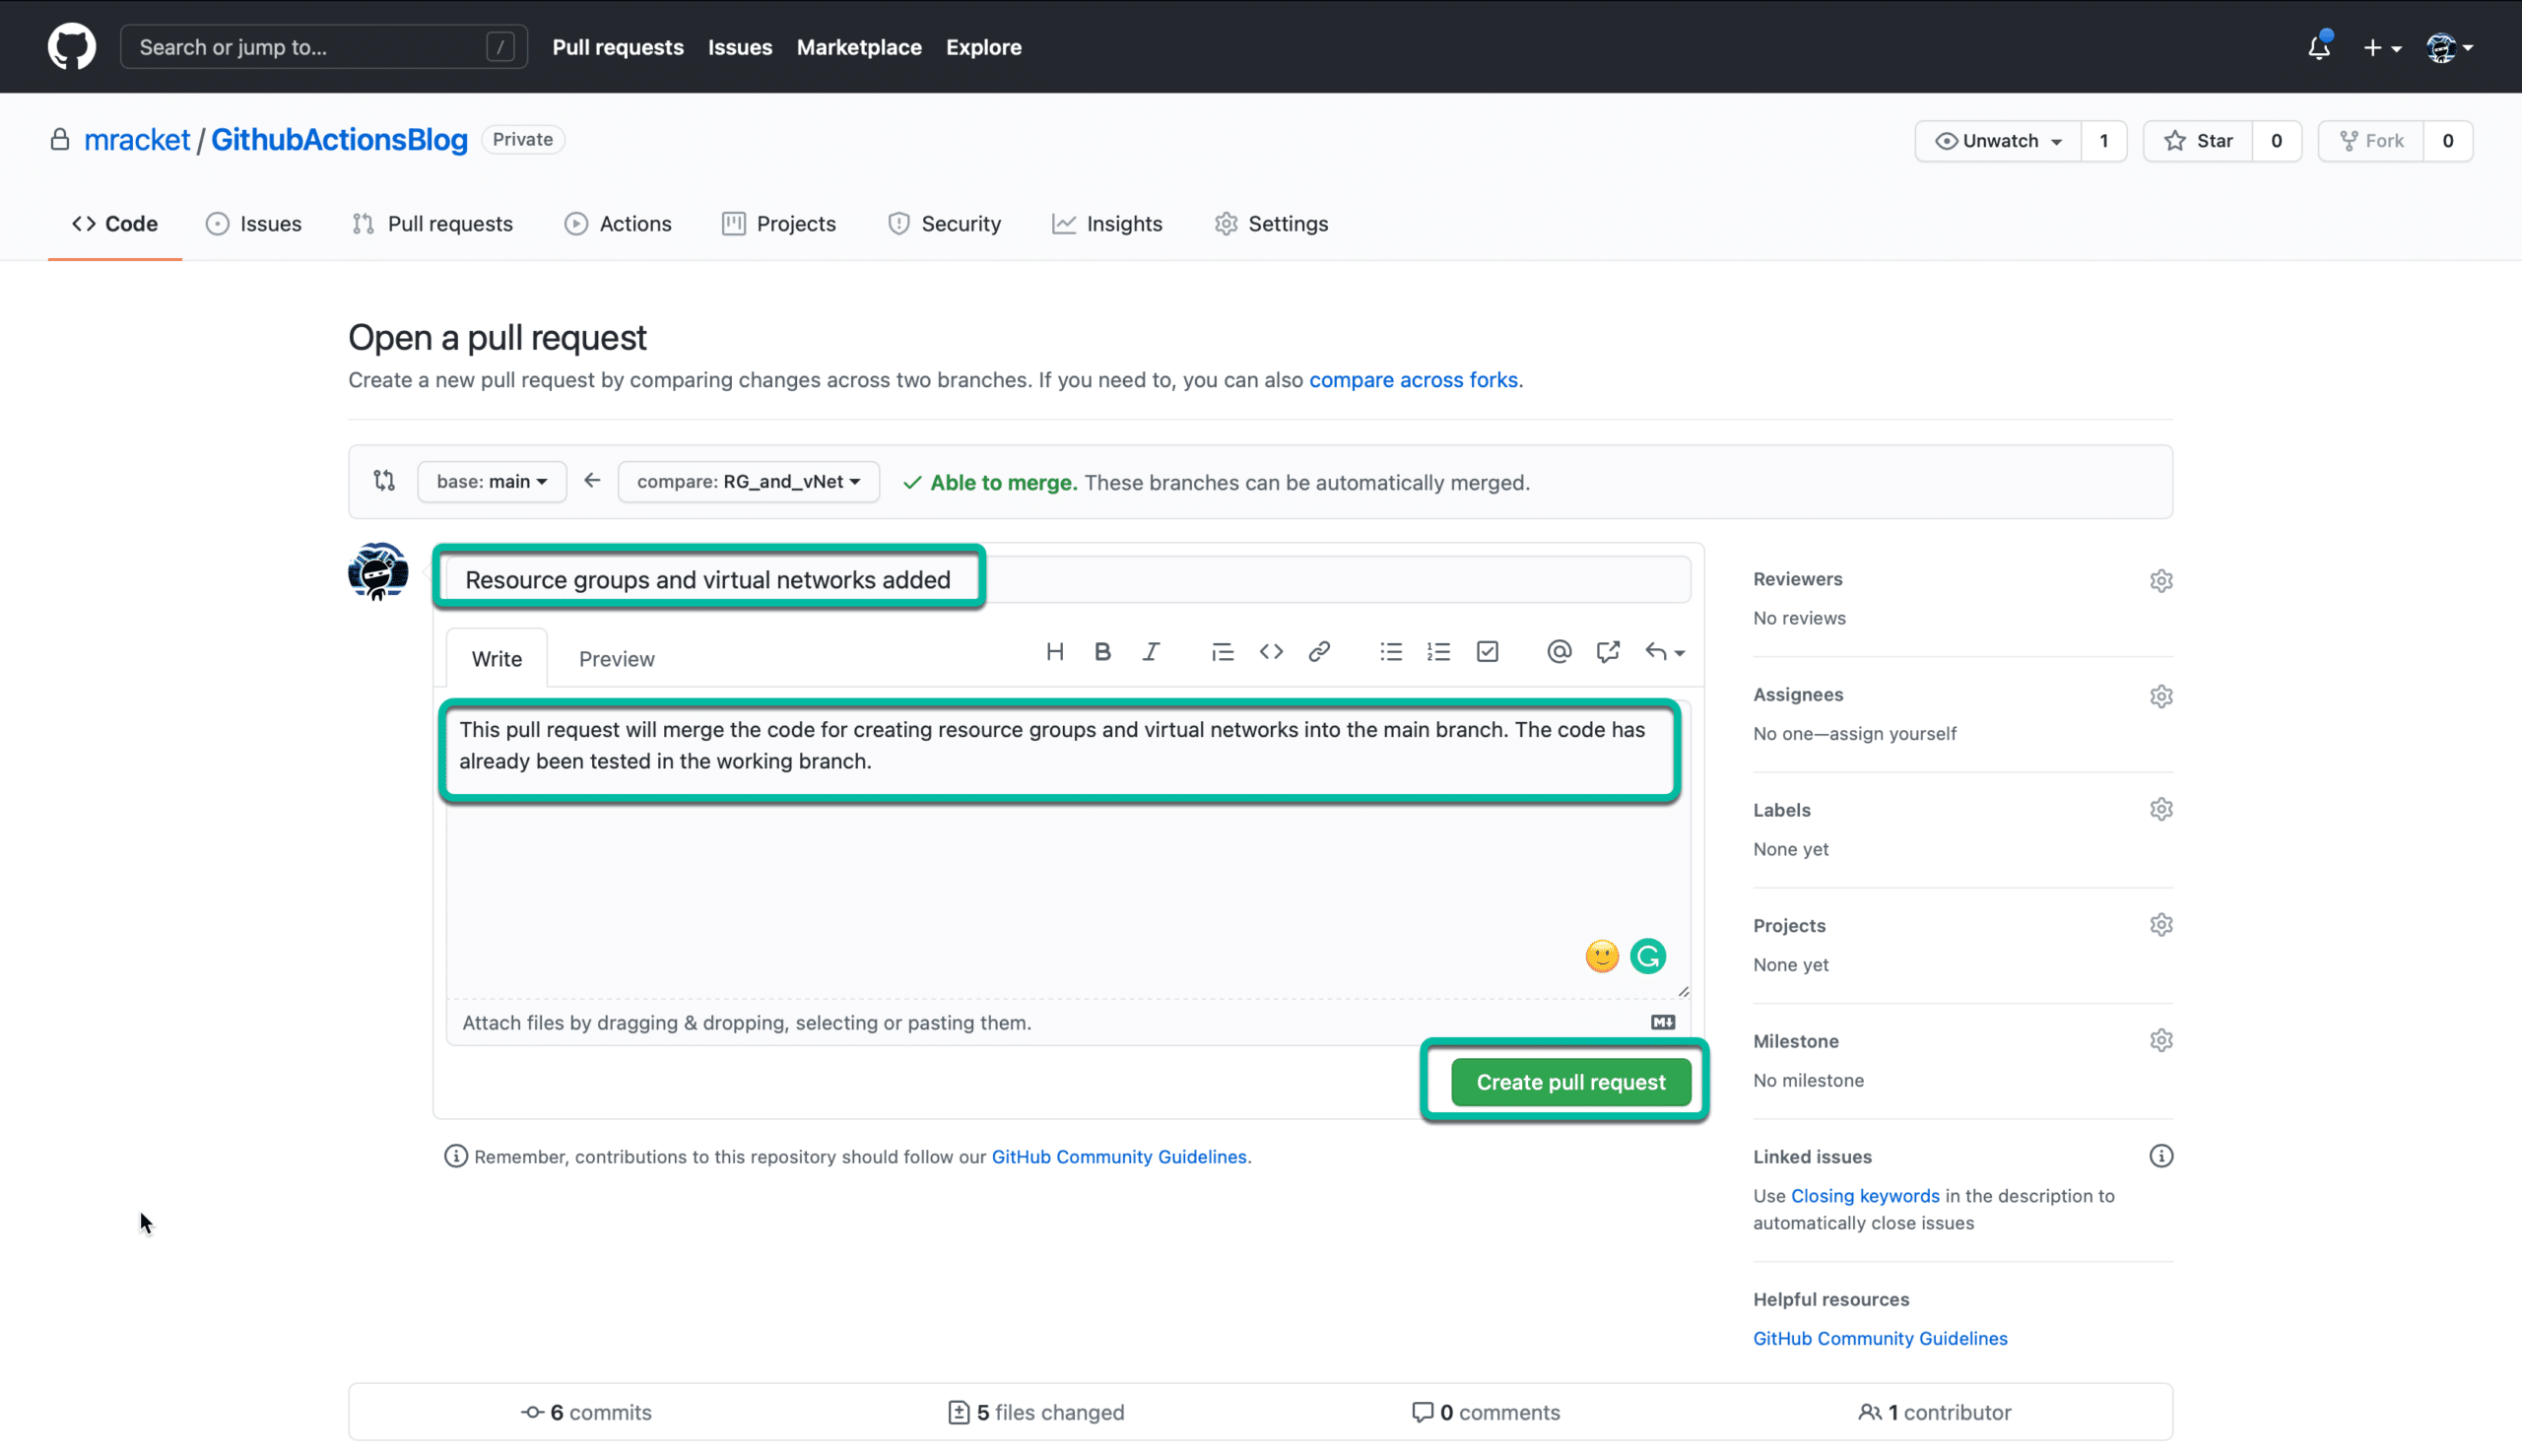Open the user avatar menu in header
The image size is (2522, 1456).
click(x=2449, y=47)
